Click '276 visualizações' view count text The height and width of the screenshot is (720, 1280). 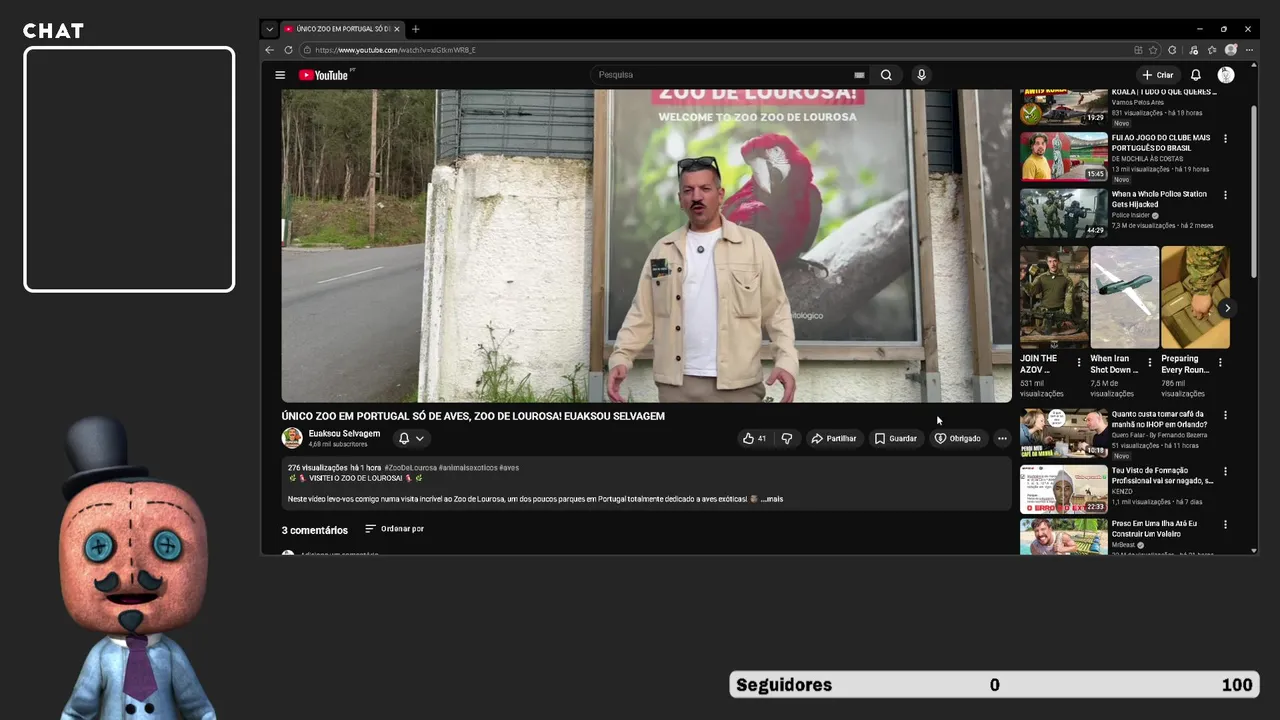click(318, 468)
